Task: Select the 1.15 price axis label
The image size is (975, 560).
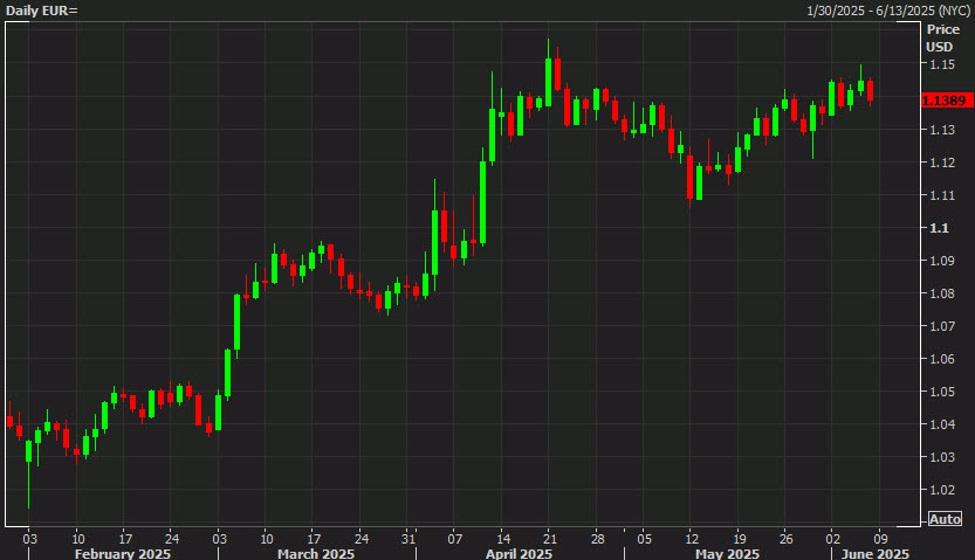Action: [939, 65]
